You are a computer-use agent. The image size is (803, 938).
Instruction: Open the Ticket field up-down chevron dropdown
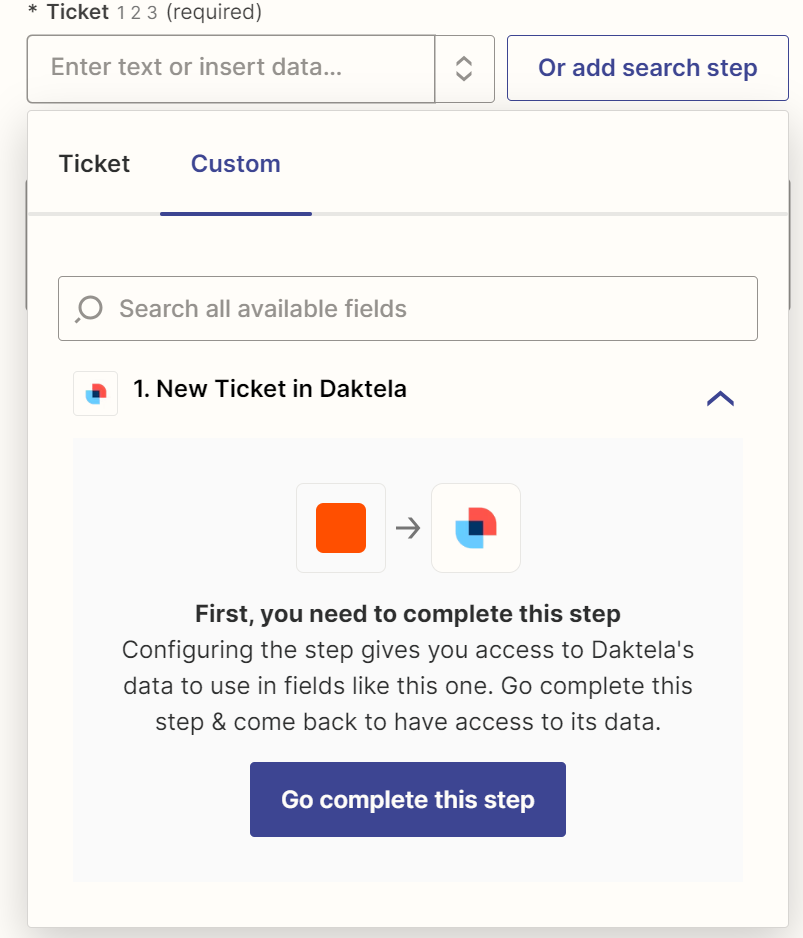coord(464,68)
